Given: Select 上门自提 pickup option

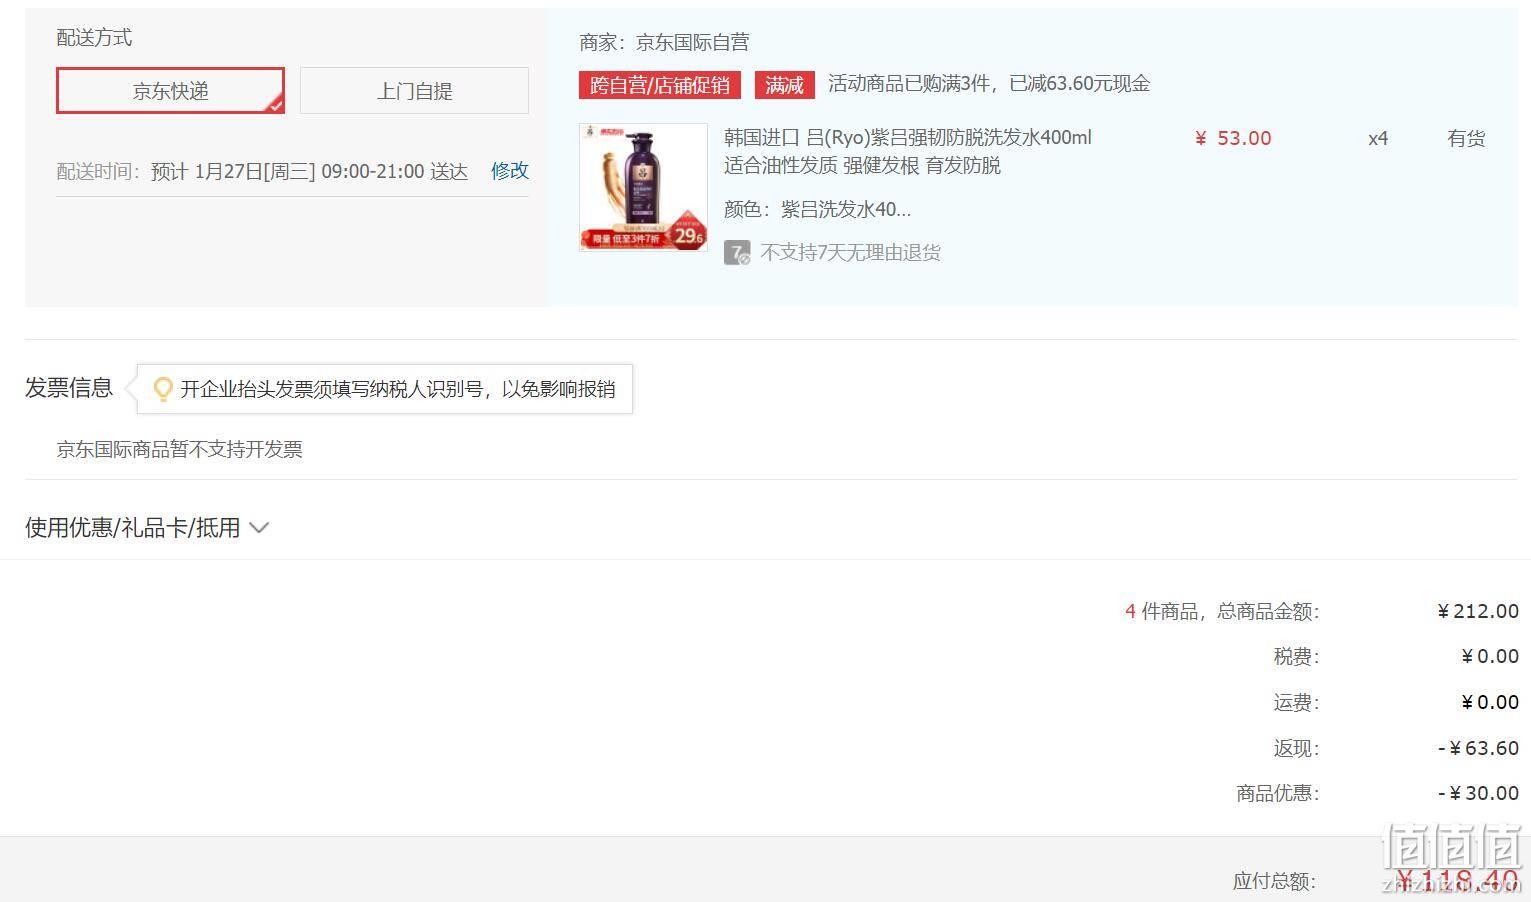Looking at the screenshot, I should [x=414, y=91].
